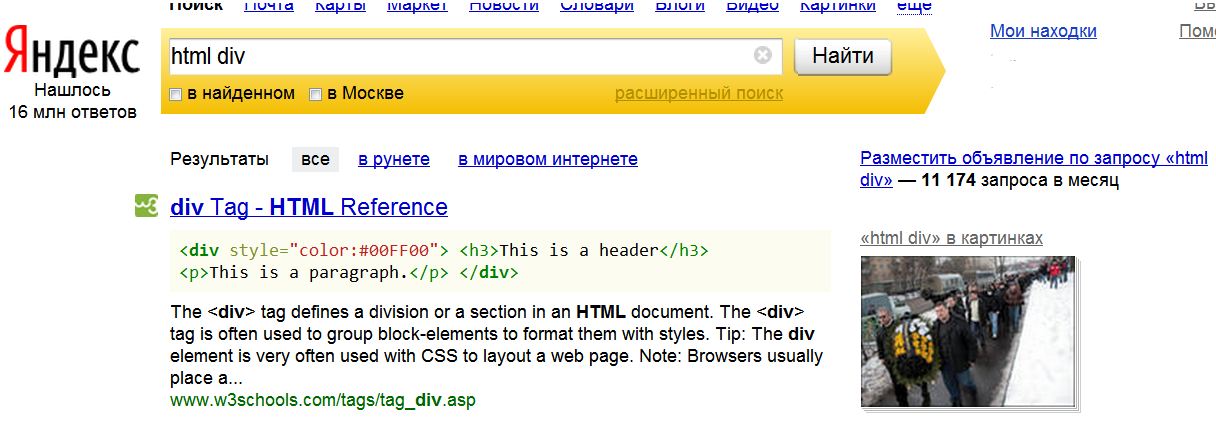
Task: Go to 'Карты' service
Action: point(340,6)
